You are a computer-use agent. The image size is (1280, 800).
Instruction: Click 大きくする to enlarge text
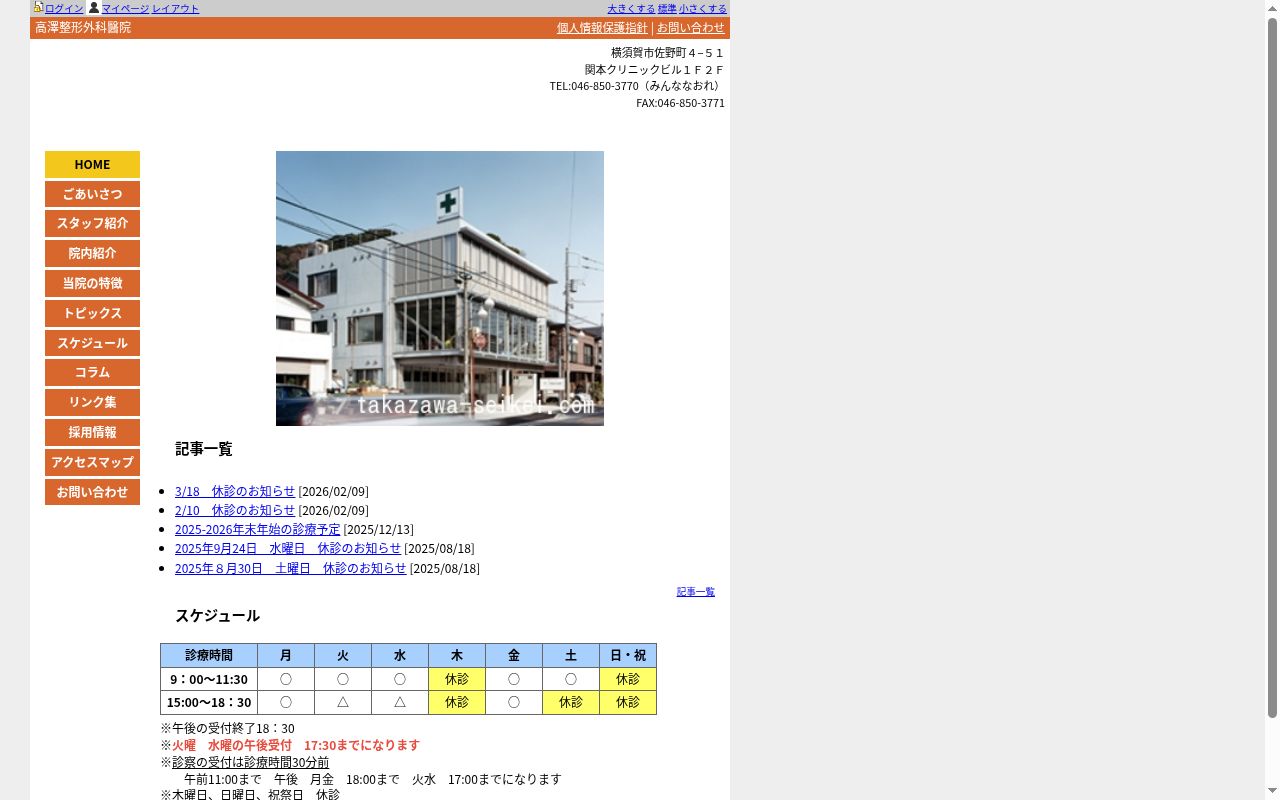click(631, 8)
